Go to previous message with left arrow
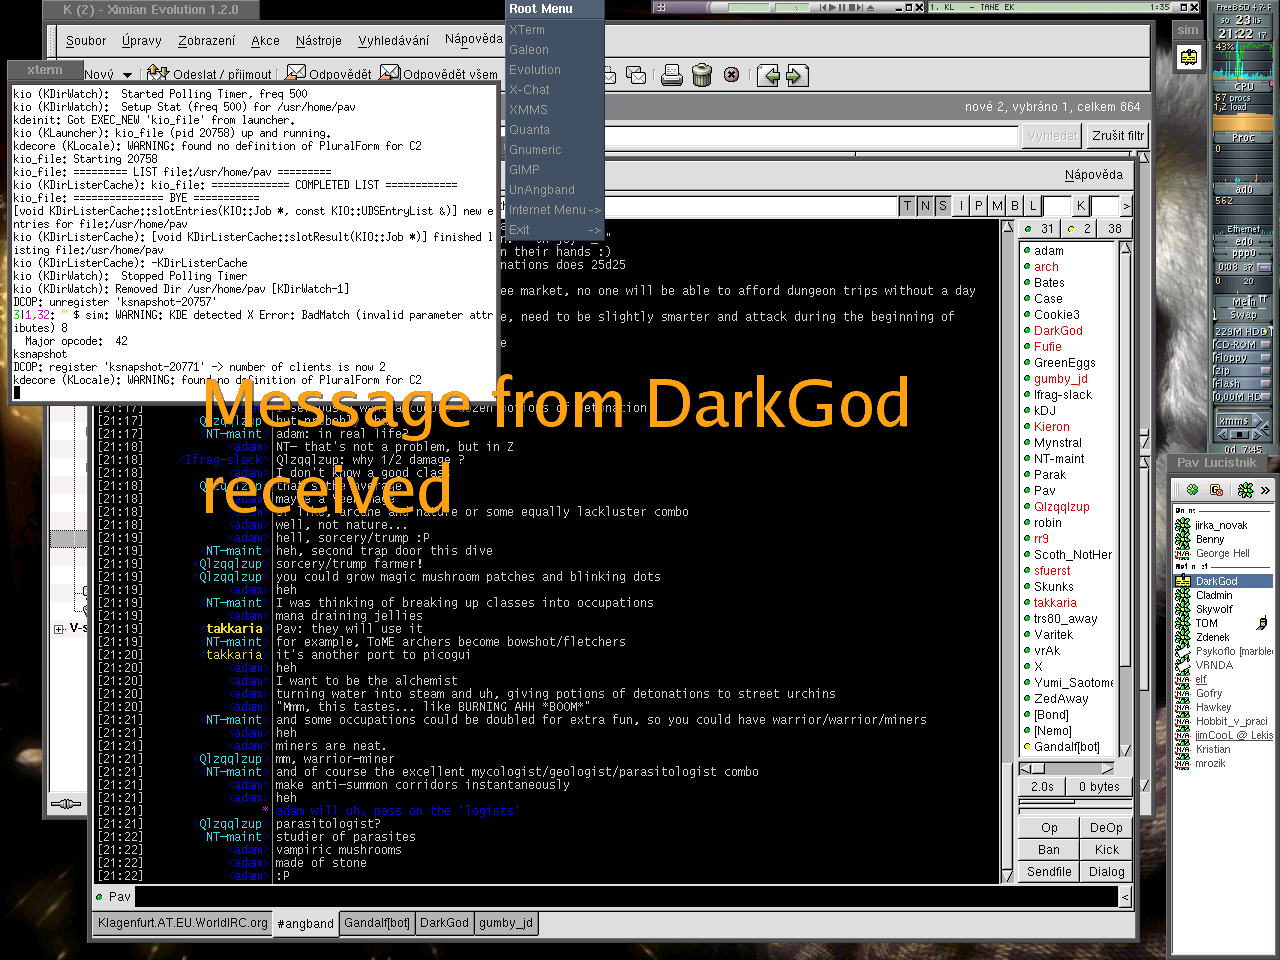1280x960 pixels. pyautogui.click(x=768, y=75)
